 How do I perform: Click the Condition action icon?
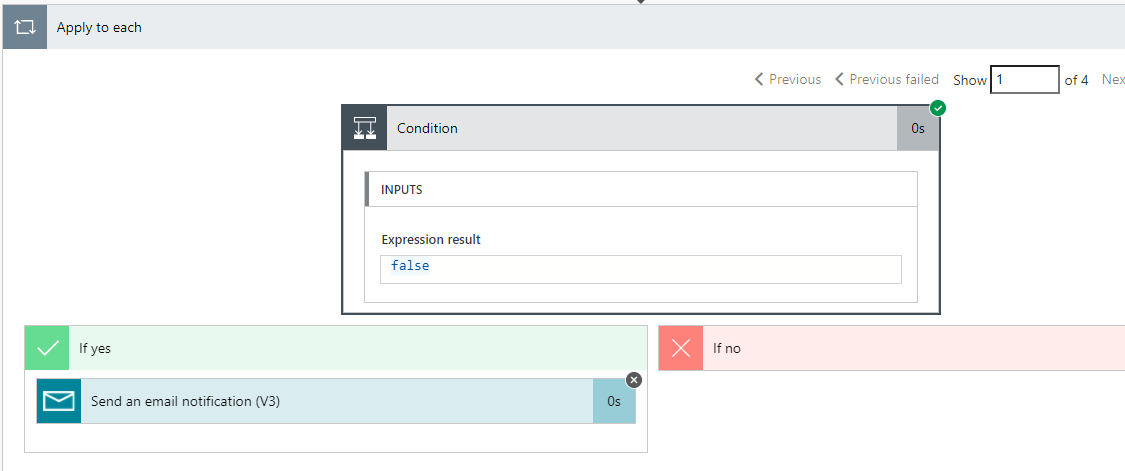coord(365,128)
